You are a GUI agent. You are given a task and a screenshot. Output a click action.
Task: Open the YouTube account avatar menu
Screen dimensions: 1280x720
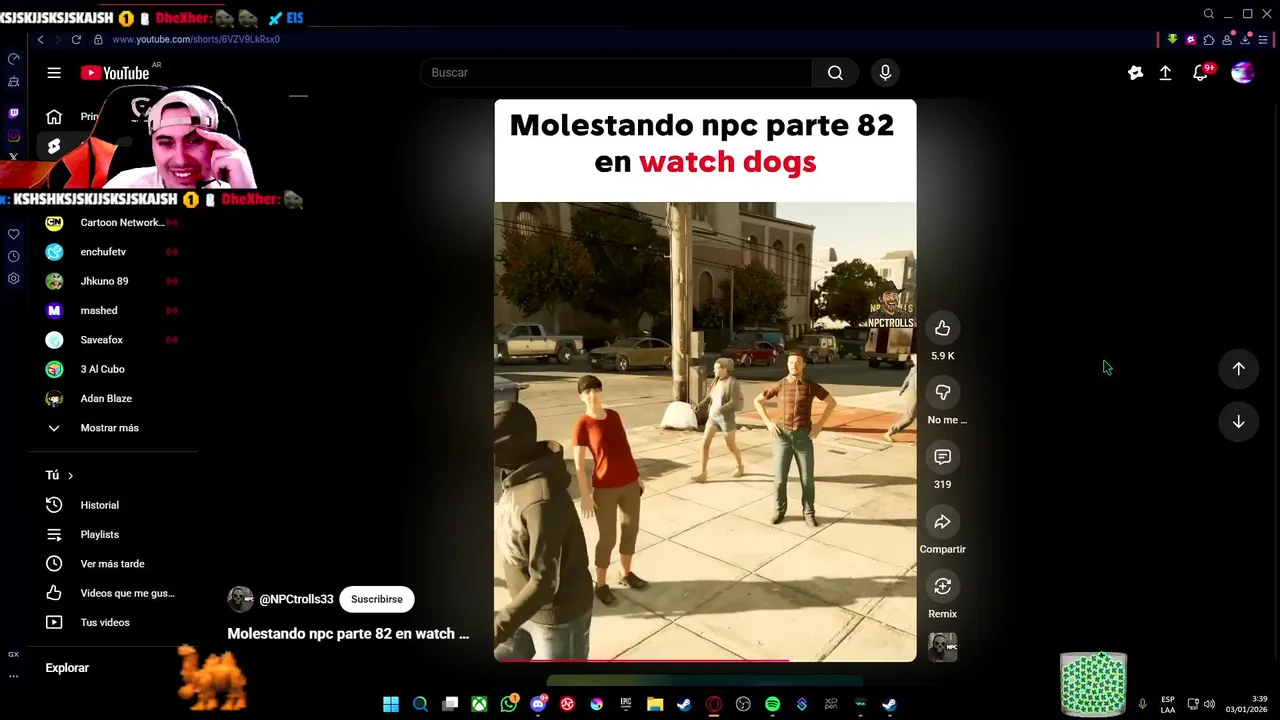[x=1242, y=73]
